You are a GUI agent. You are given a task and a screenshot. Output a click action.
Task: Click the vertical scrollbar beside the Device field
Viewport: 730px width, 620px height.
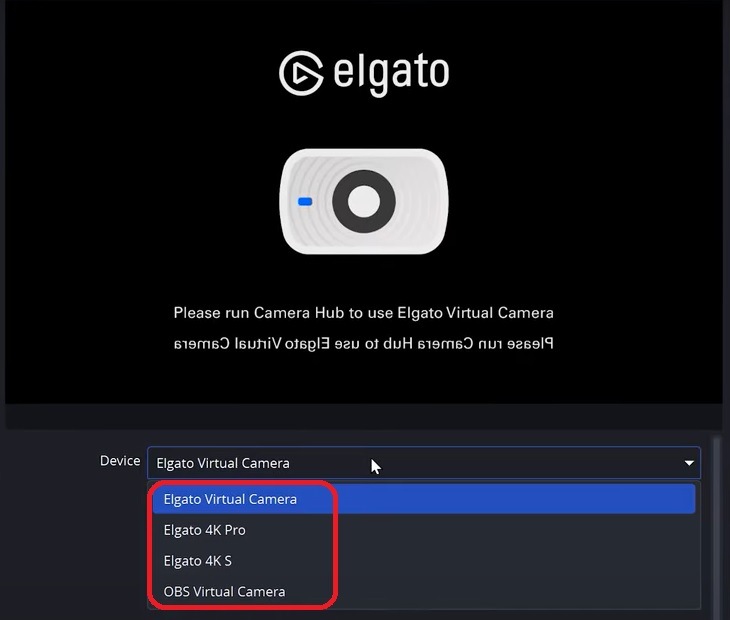point(716,528)
